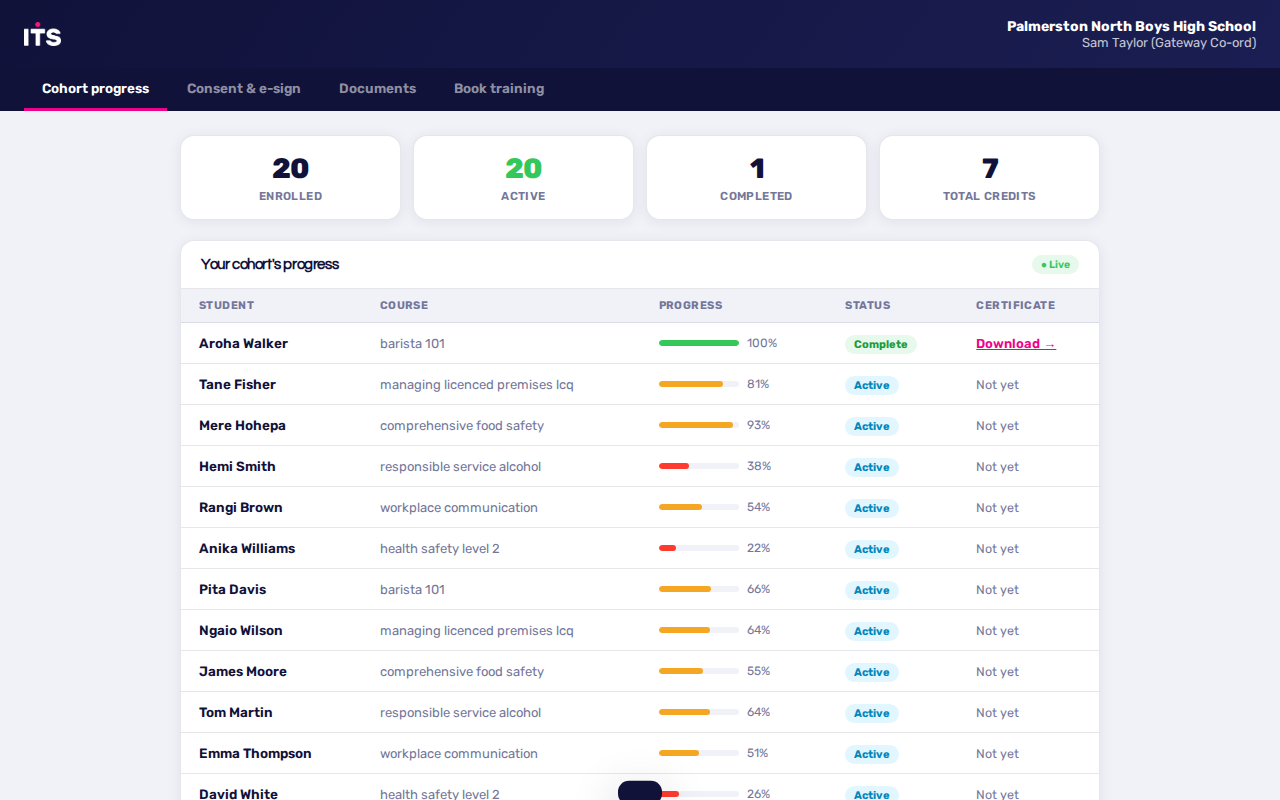Select the Enrolled stat card
Viewport: 1280px width, 800px height.
[x=290, y=178]
